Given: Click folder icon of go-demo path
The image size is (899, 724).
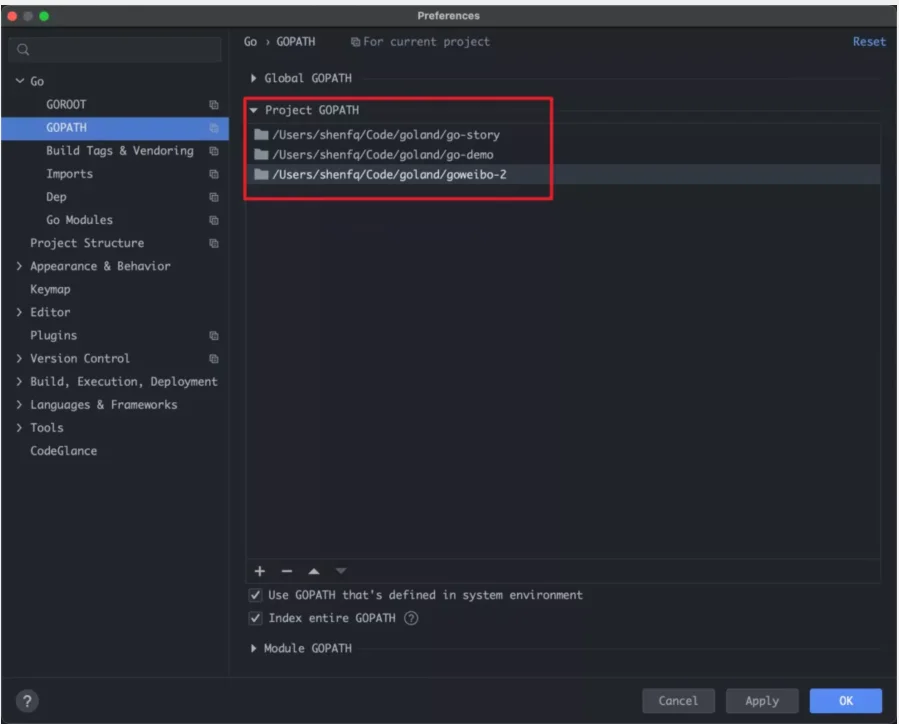Looking at the screenshot, I should [x=261, y=154].
